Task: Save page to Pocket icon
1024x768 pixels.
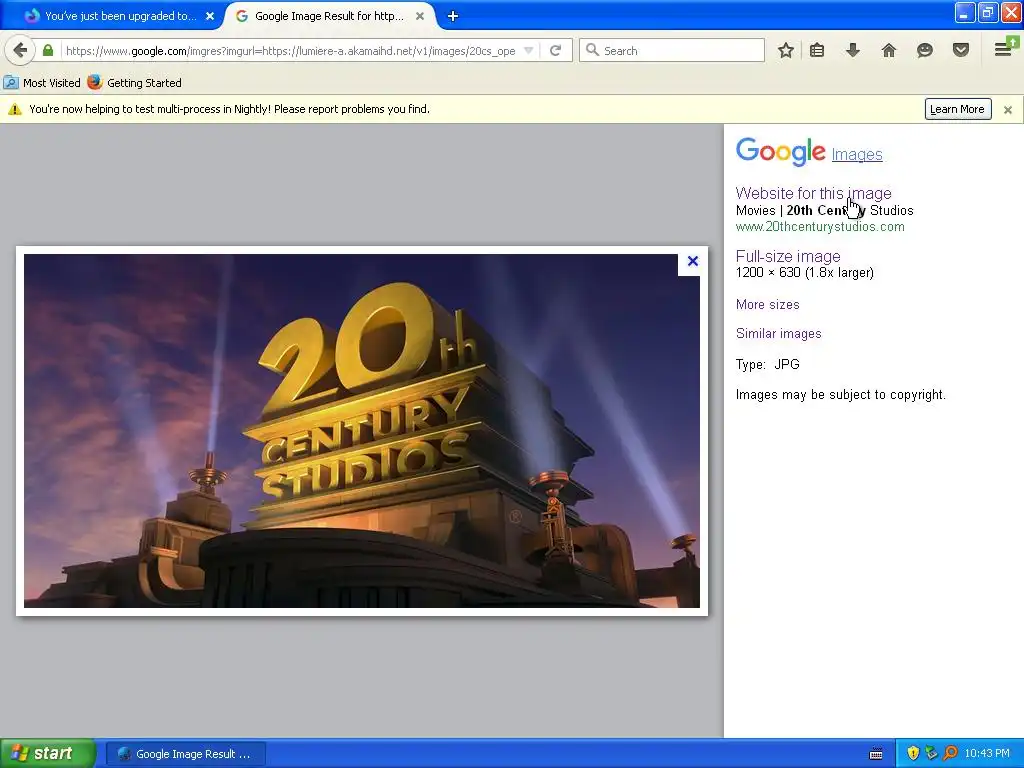Action: (960, 50)
